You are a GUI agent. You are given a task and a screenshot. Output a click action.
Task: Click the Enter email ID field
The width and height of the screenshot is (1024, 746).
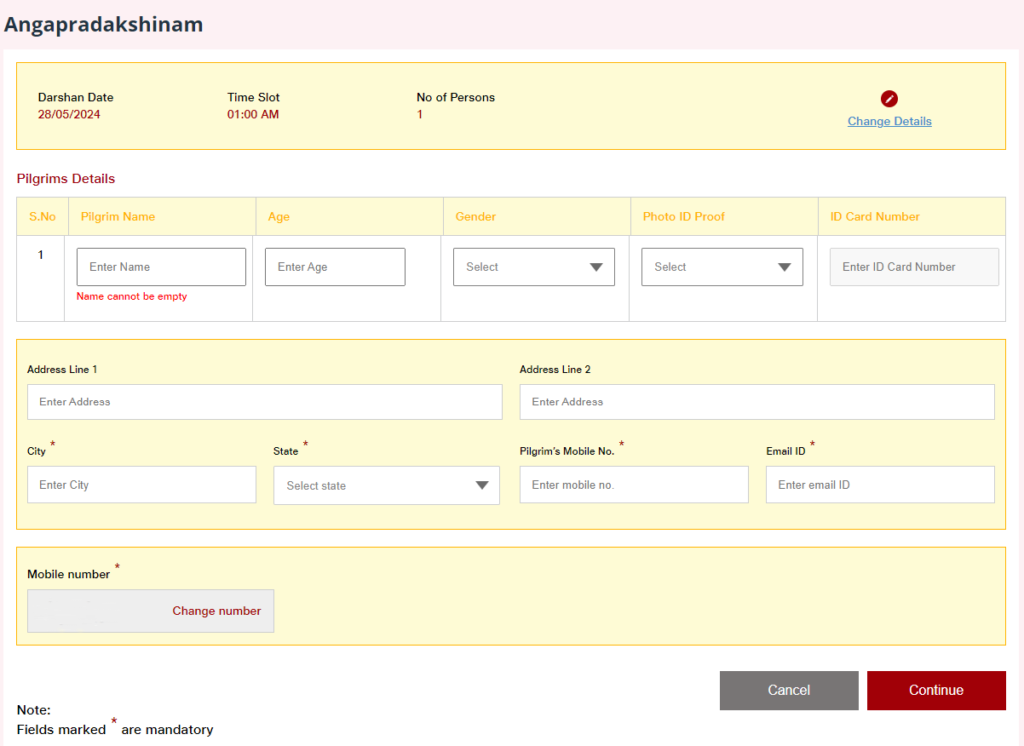pos(880,485)
